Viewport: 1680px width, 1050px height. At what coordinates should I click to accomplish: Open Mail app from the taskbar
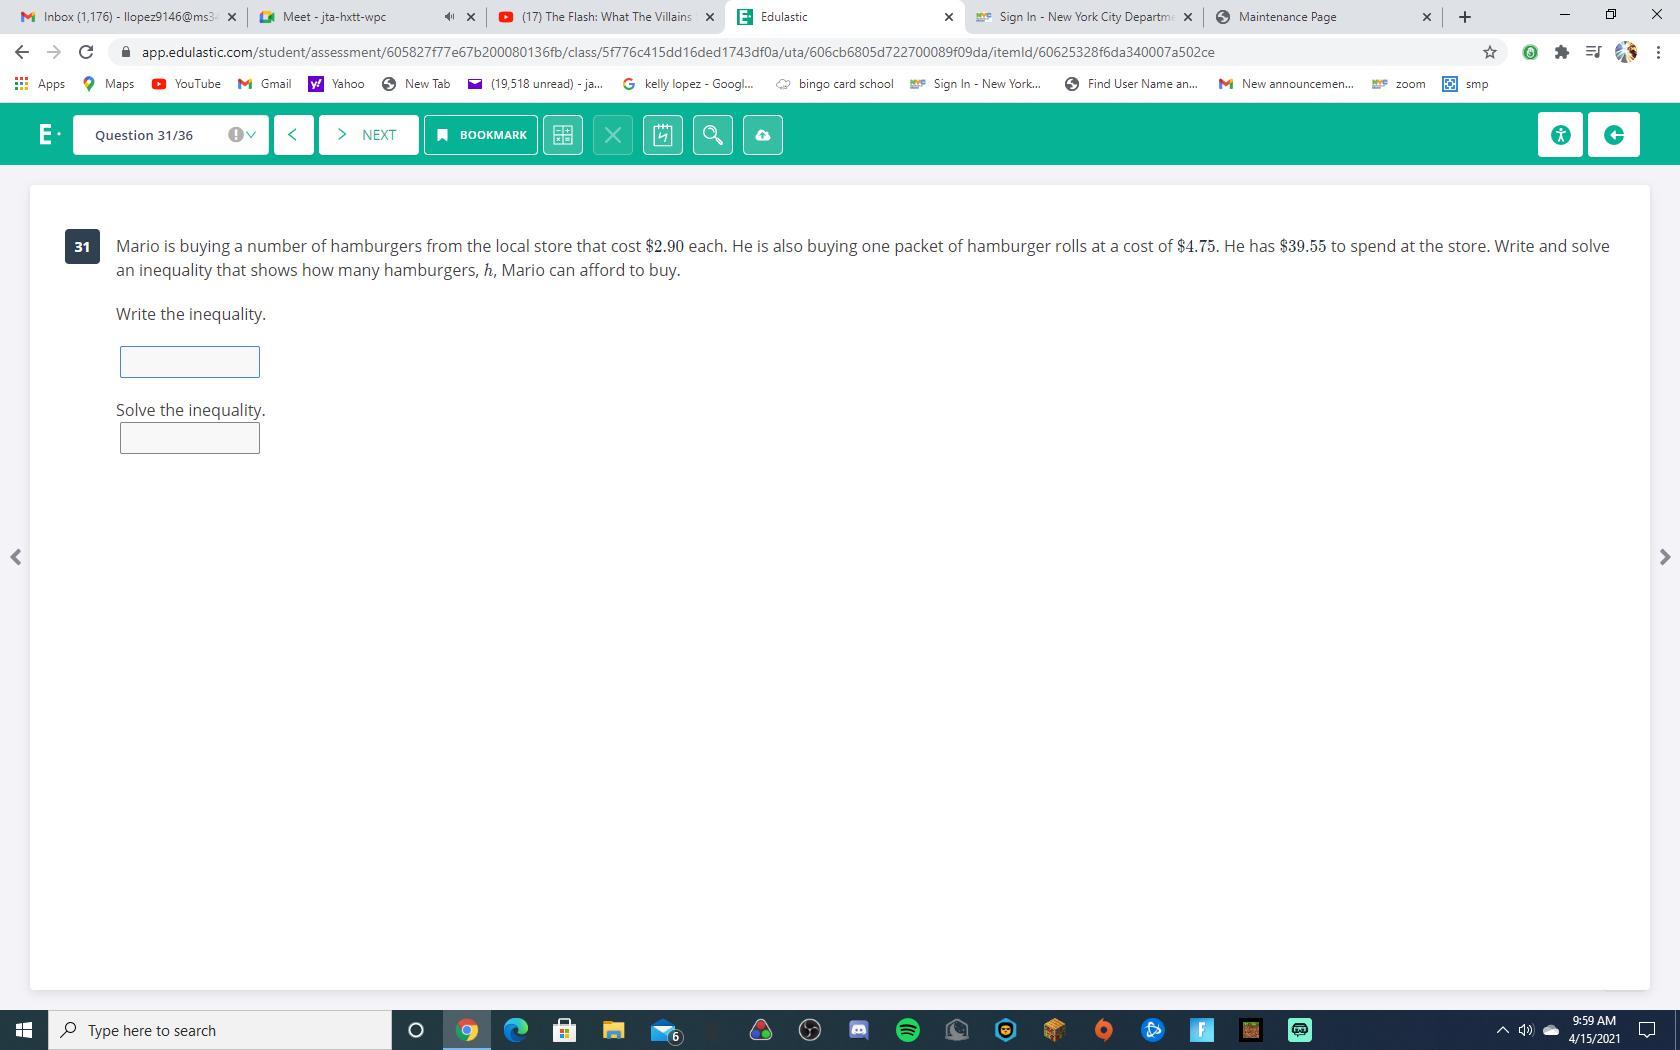pos(665,1030)
